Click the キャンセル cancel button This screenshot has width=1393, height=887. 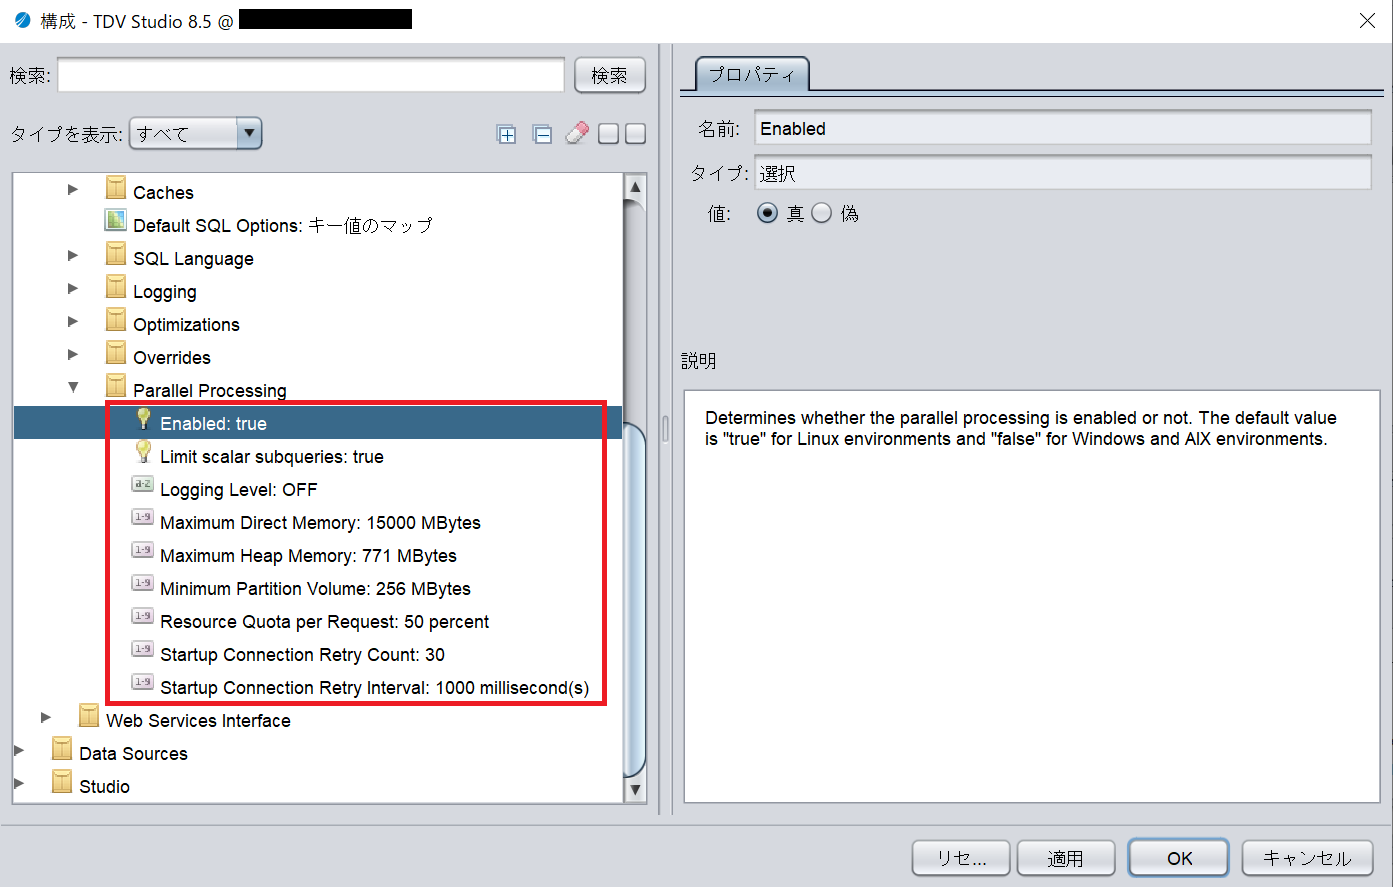click(1307, 858)
